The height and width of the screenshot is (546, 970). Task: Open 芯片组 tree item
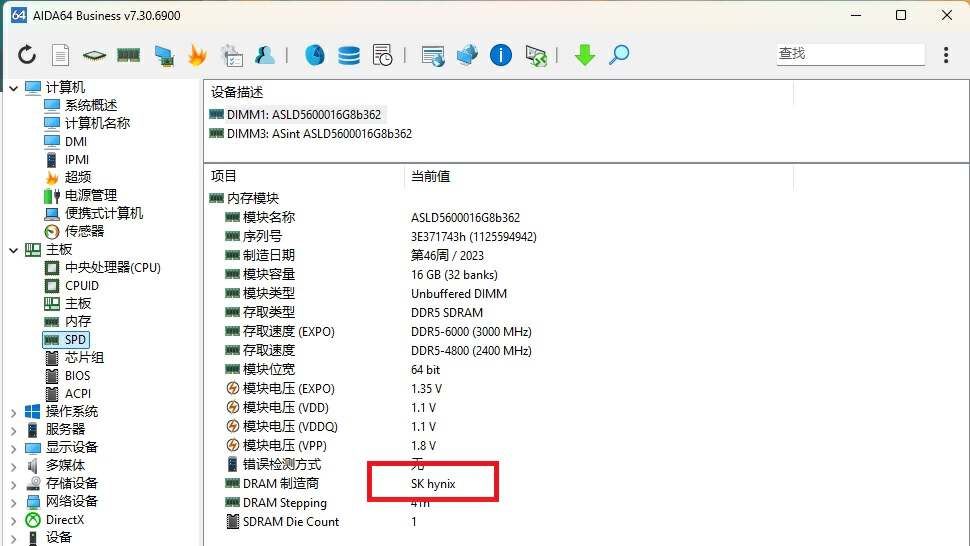(x=84, y=357)
